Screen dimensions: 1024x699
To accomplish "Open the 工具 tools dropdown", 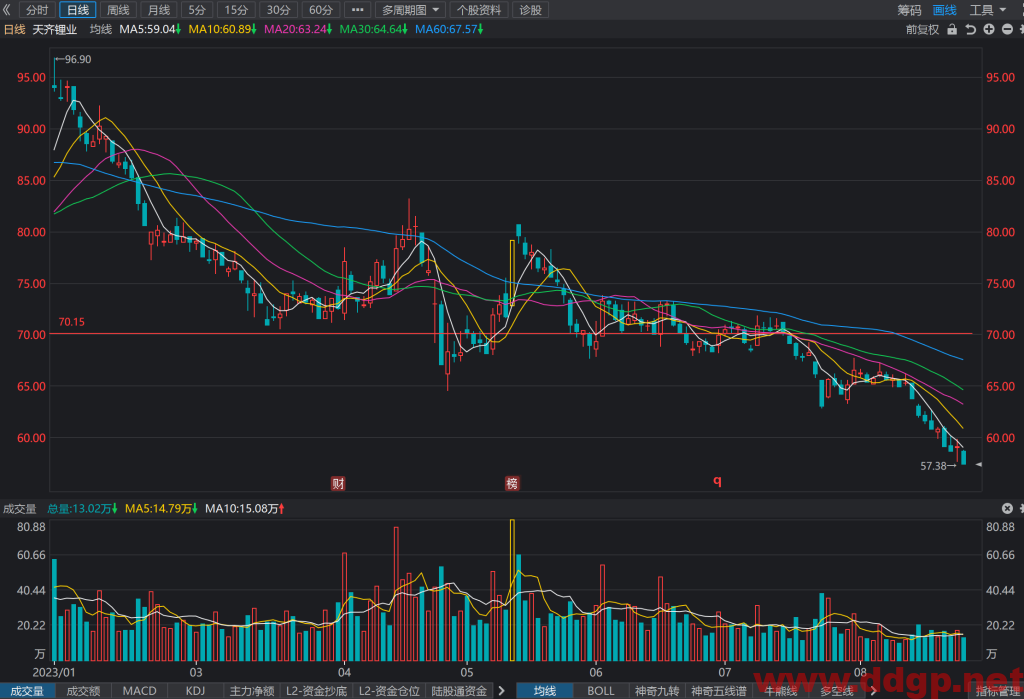I will [x=987, y=10].
